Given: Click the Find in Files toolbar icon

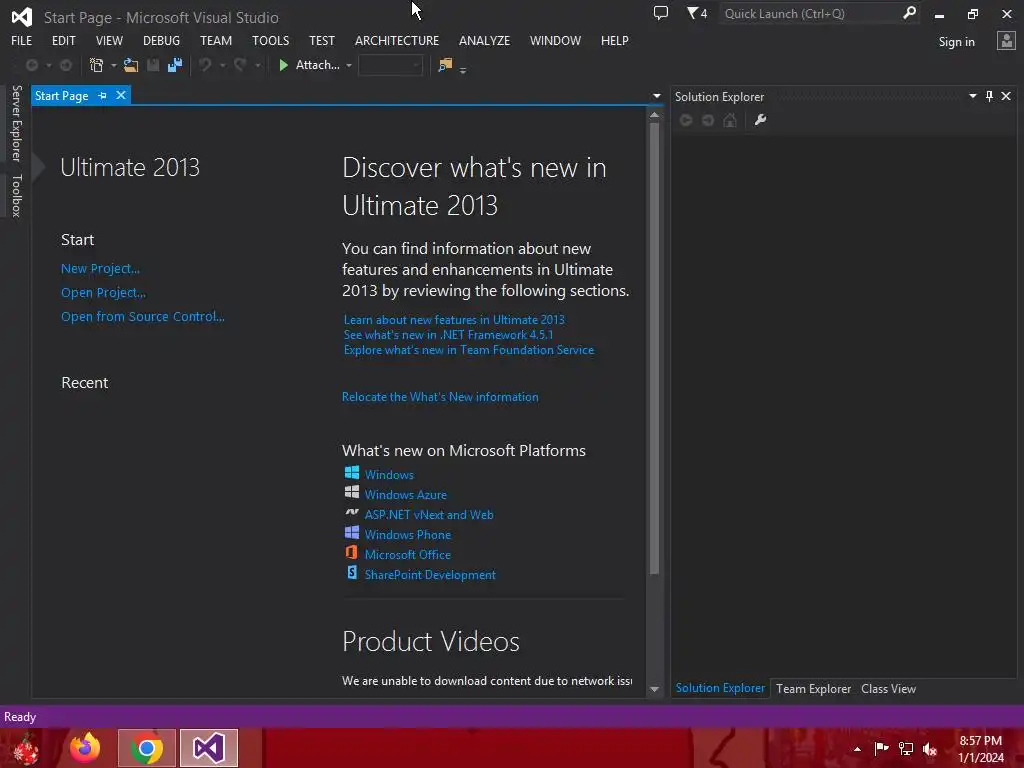Looking at the screenshot, I should pyautogui.click(x=445, y=65).
